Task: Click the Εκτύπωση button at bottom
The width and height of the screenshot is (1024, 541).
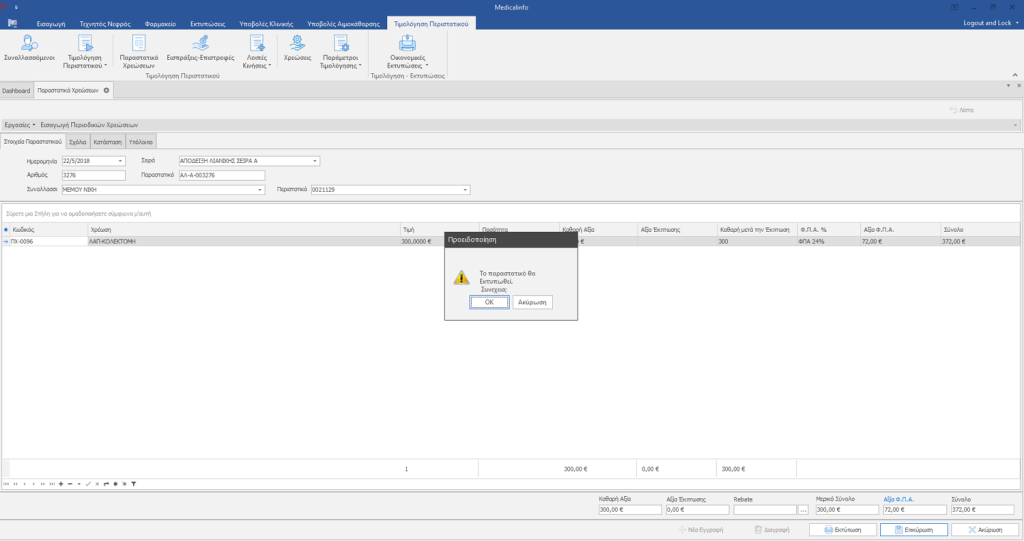Action: (x=843, y=530)
